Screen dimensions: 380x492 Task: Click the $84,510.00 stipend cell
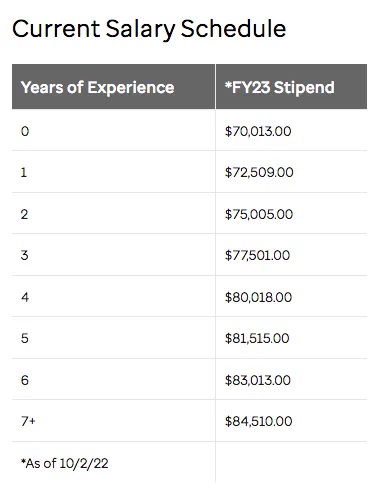pyautogui.click(x=291, y=421)
